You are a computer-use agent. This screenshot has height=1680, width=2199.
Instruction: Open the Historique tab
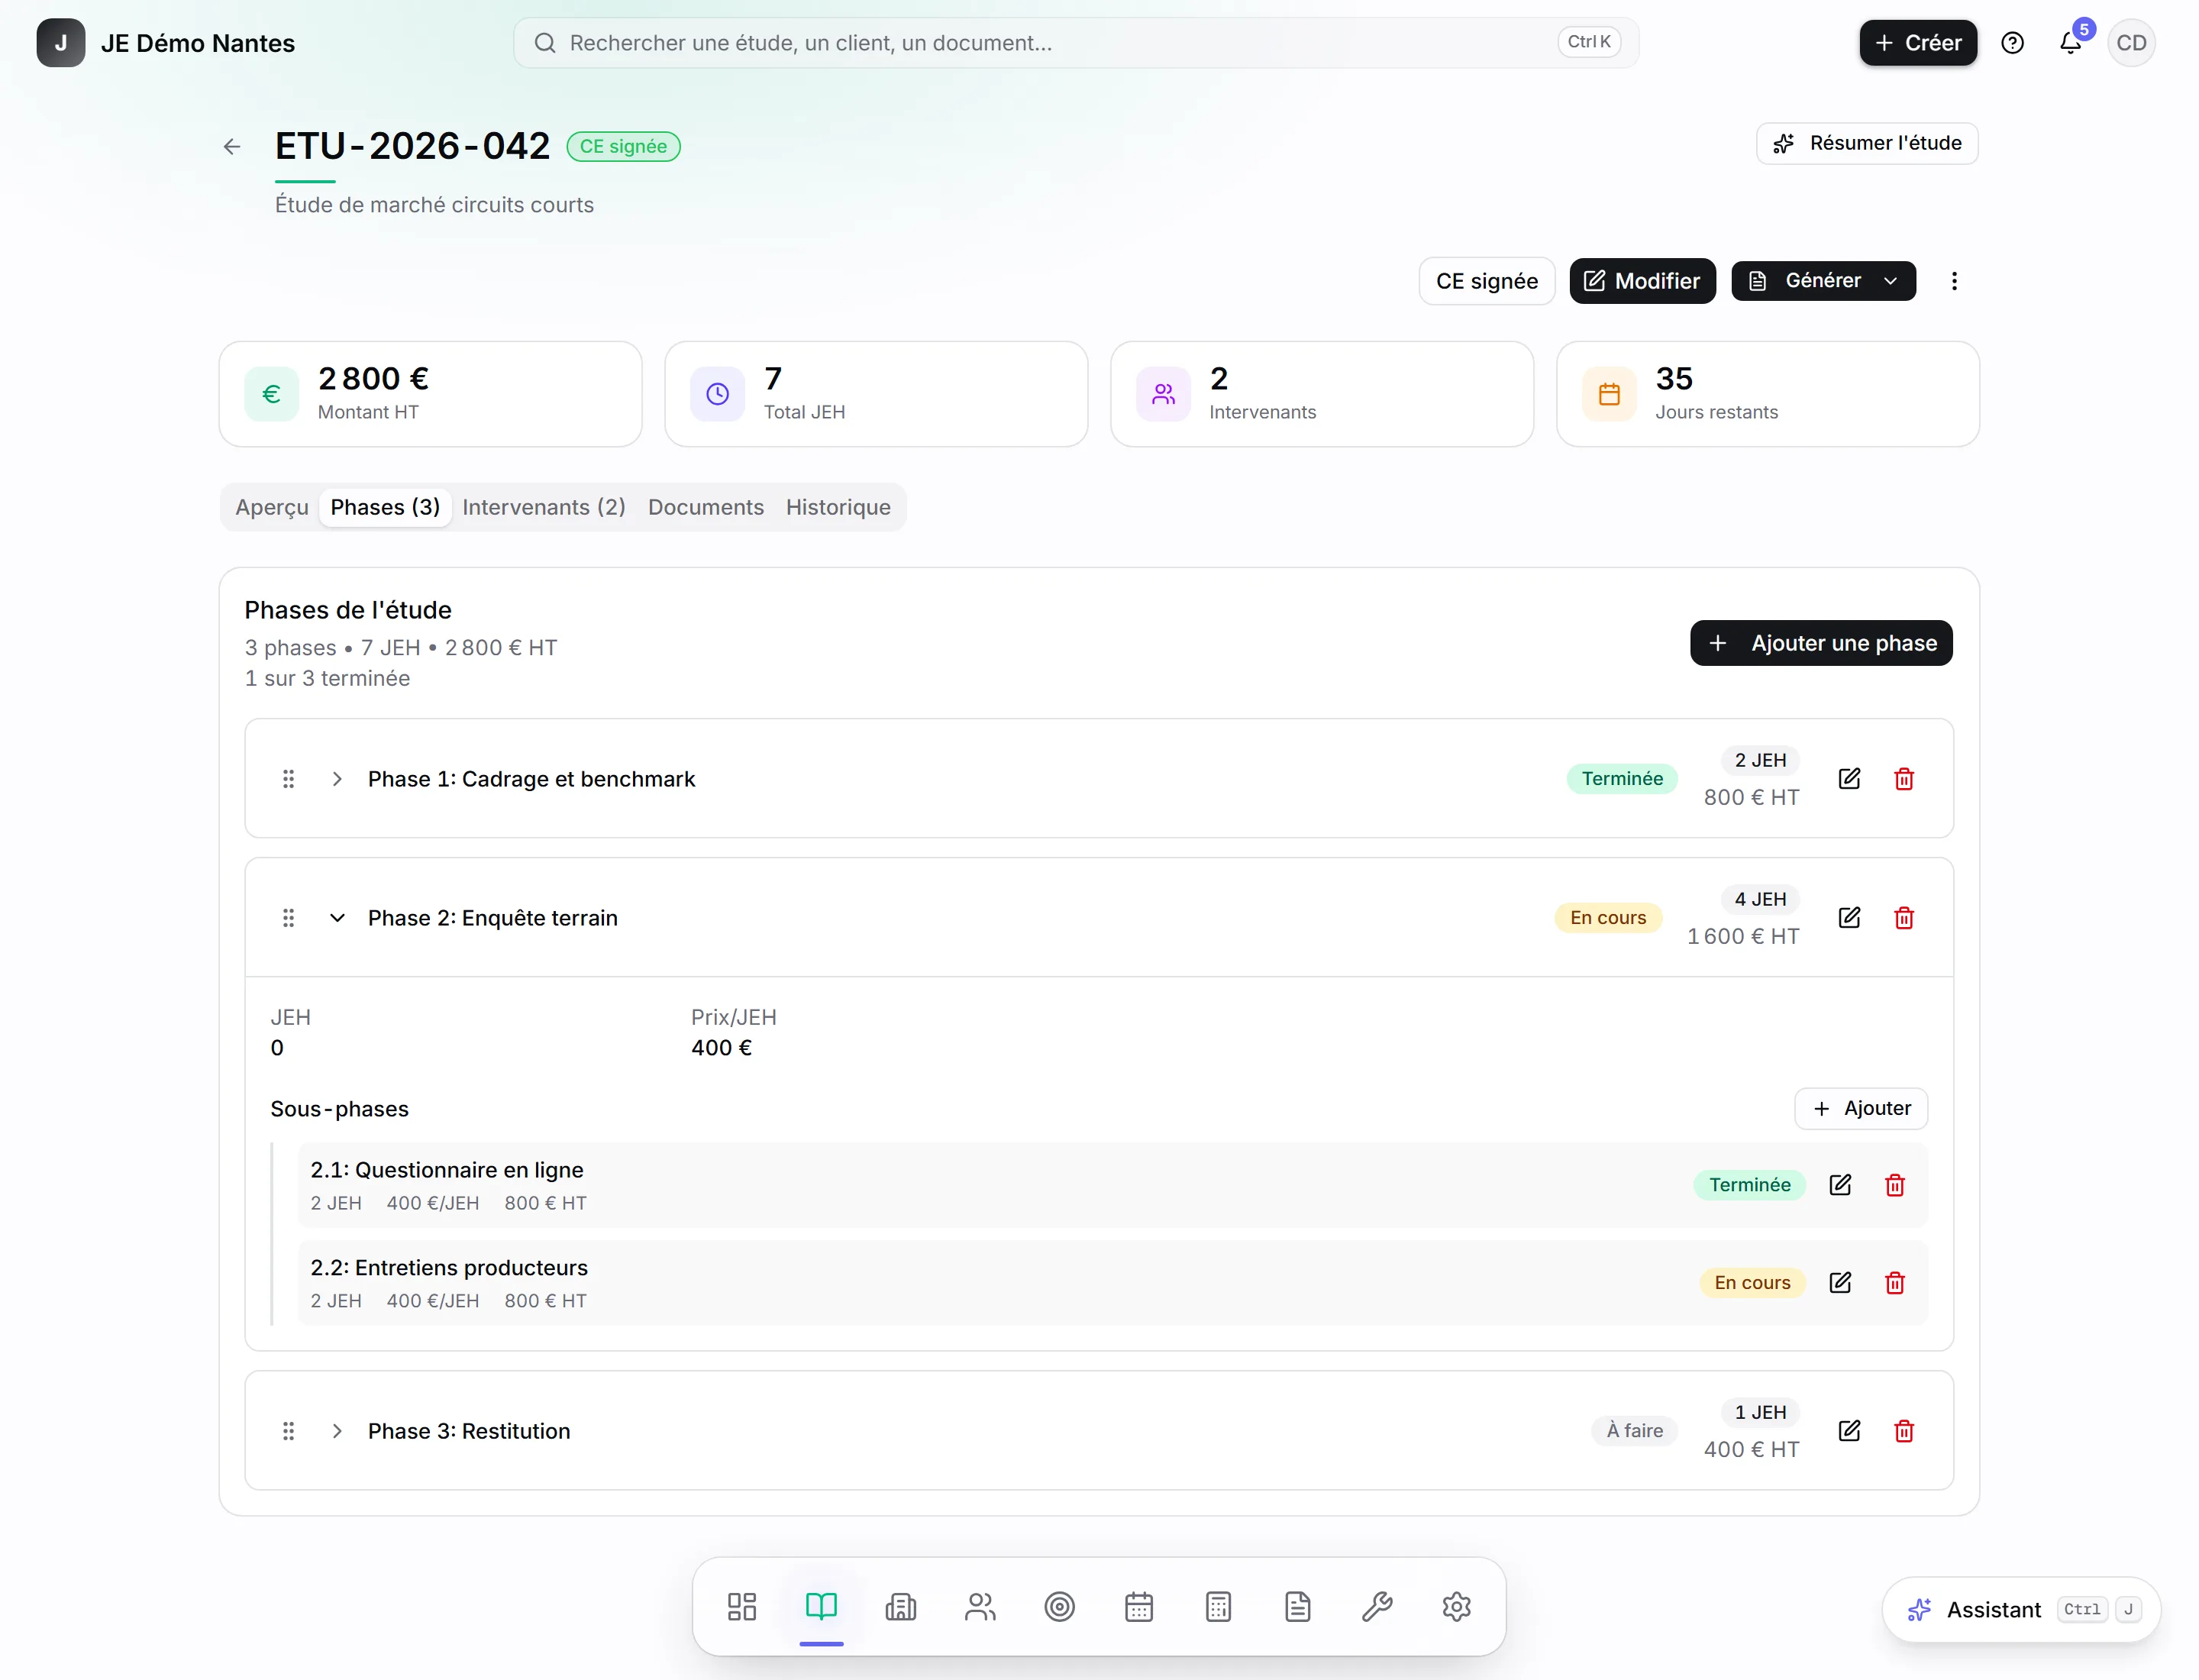(838, 507)
